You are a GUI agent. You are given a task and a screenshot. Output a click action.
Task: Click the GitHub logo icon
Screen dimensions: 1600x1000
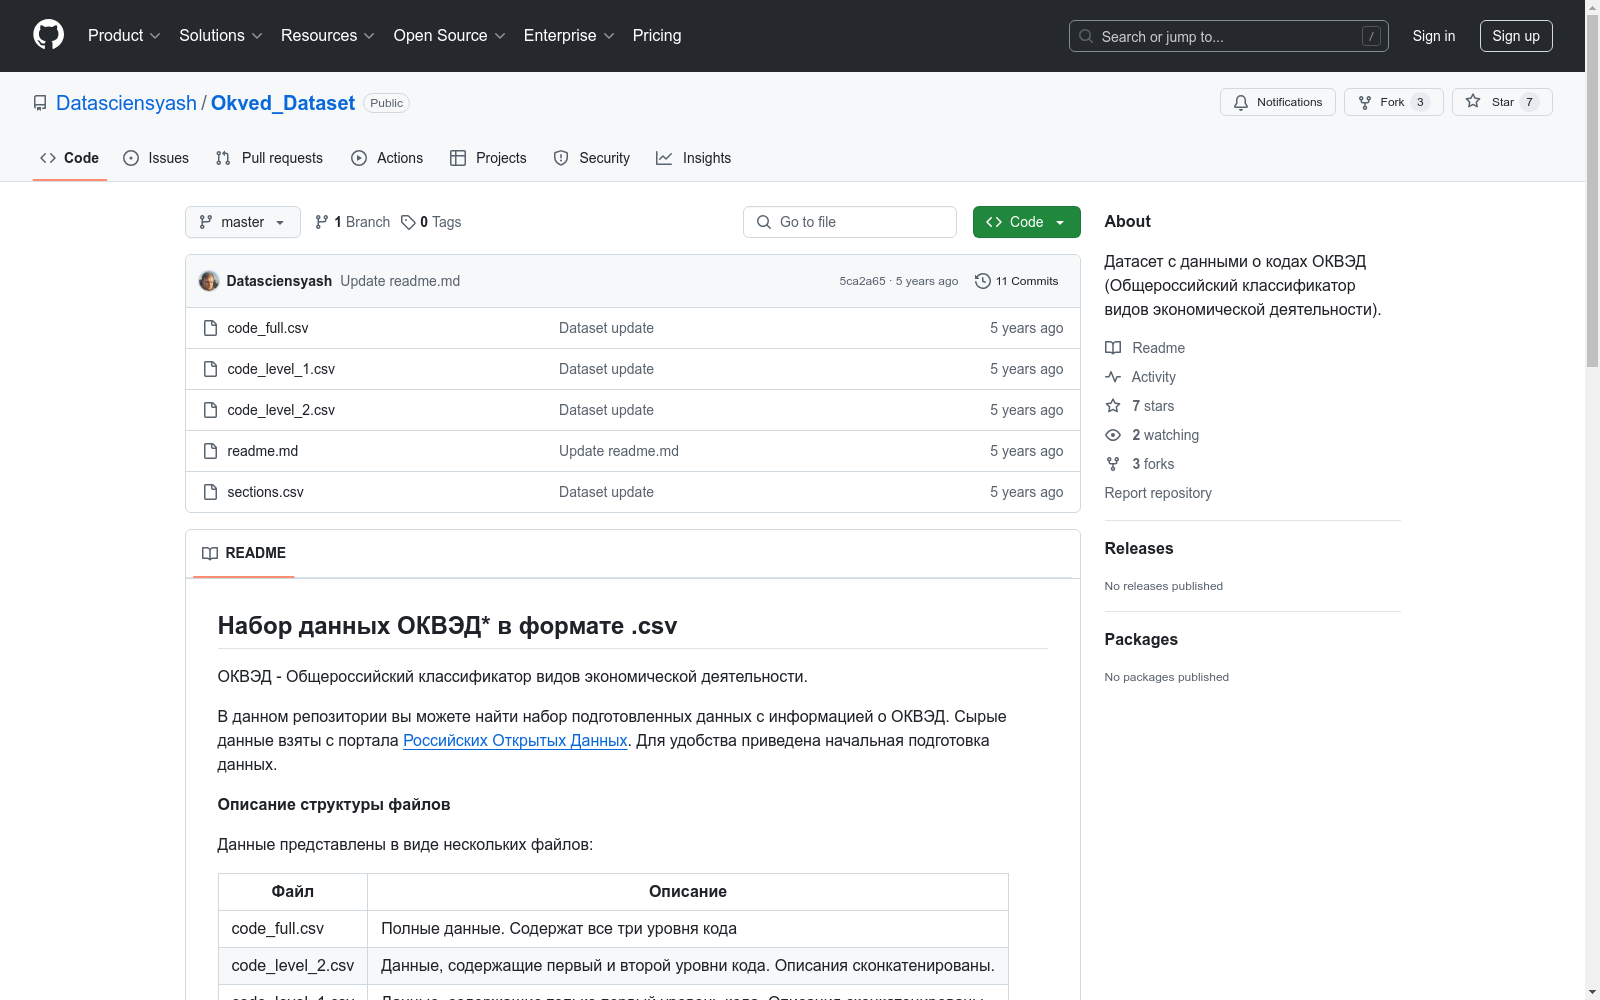point(48,35)
